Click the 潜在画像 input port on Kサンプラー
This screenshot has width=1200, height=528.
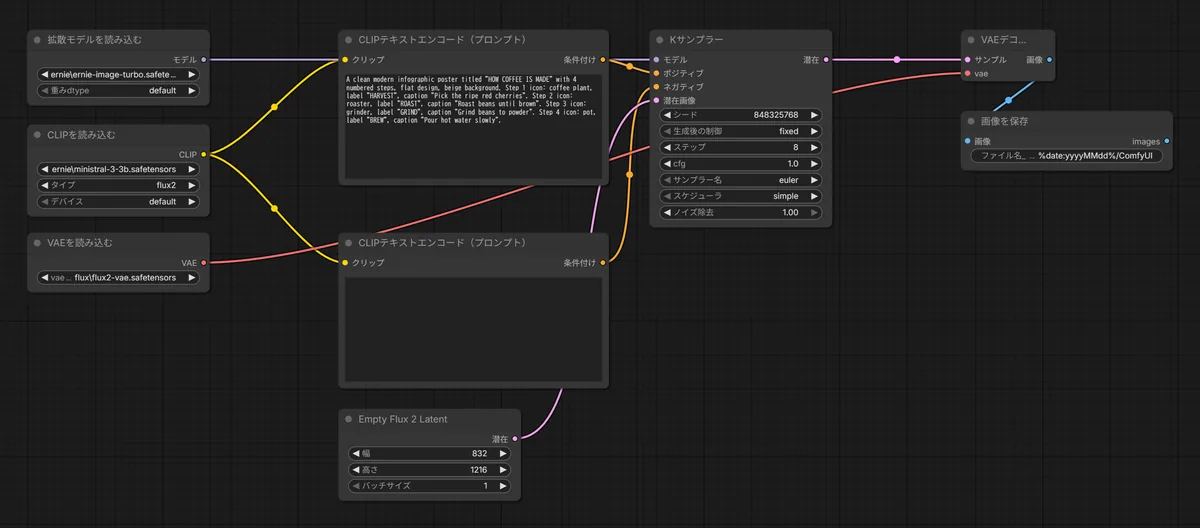pyautogui.click(x=657, y=100)
